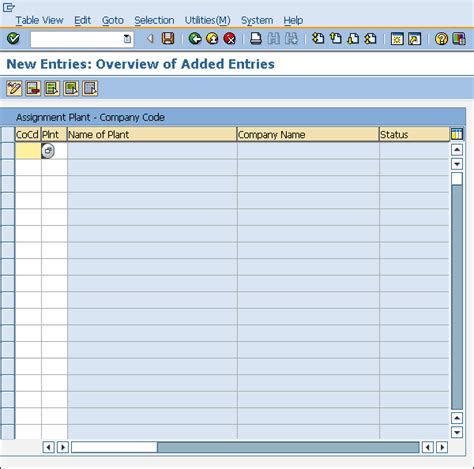Click the left-side horizontal scroll right arrow

point(63,447)
